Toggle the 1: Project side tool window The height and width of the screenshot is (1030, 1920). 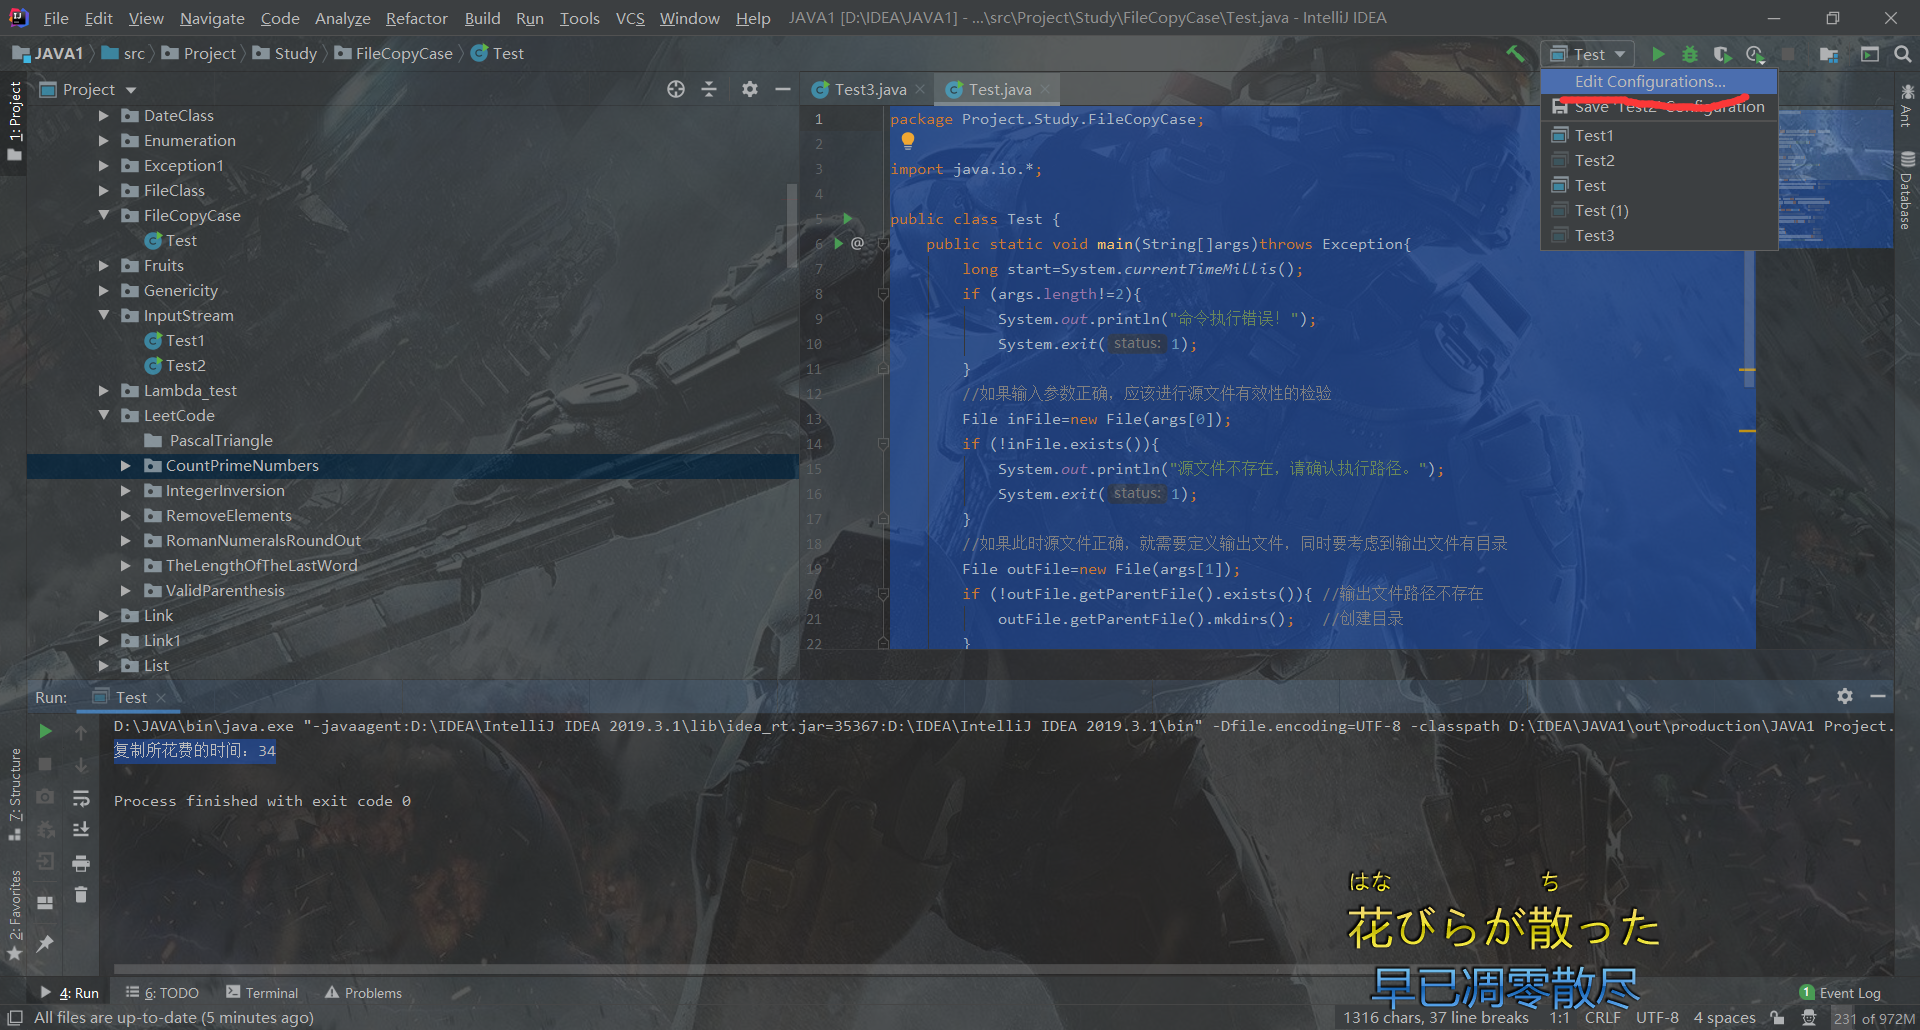[x=14, y=121]
